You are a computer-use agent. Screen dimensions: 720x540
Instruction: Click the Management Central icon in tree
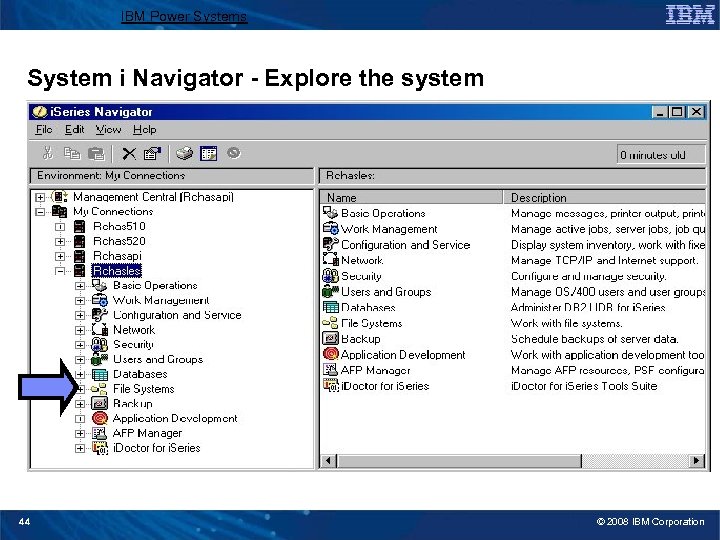[x=59, y=197]
